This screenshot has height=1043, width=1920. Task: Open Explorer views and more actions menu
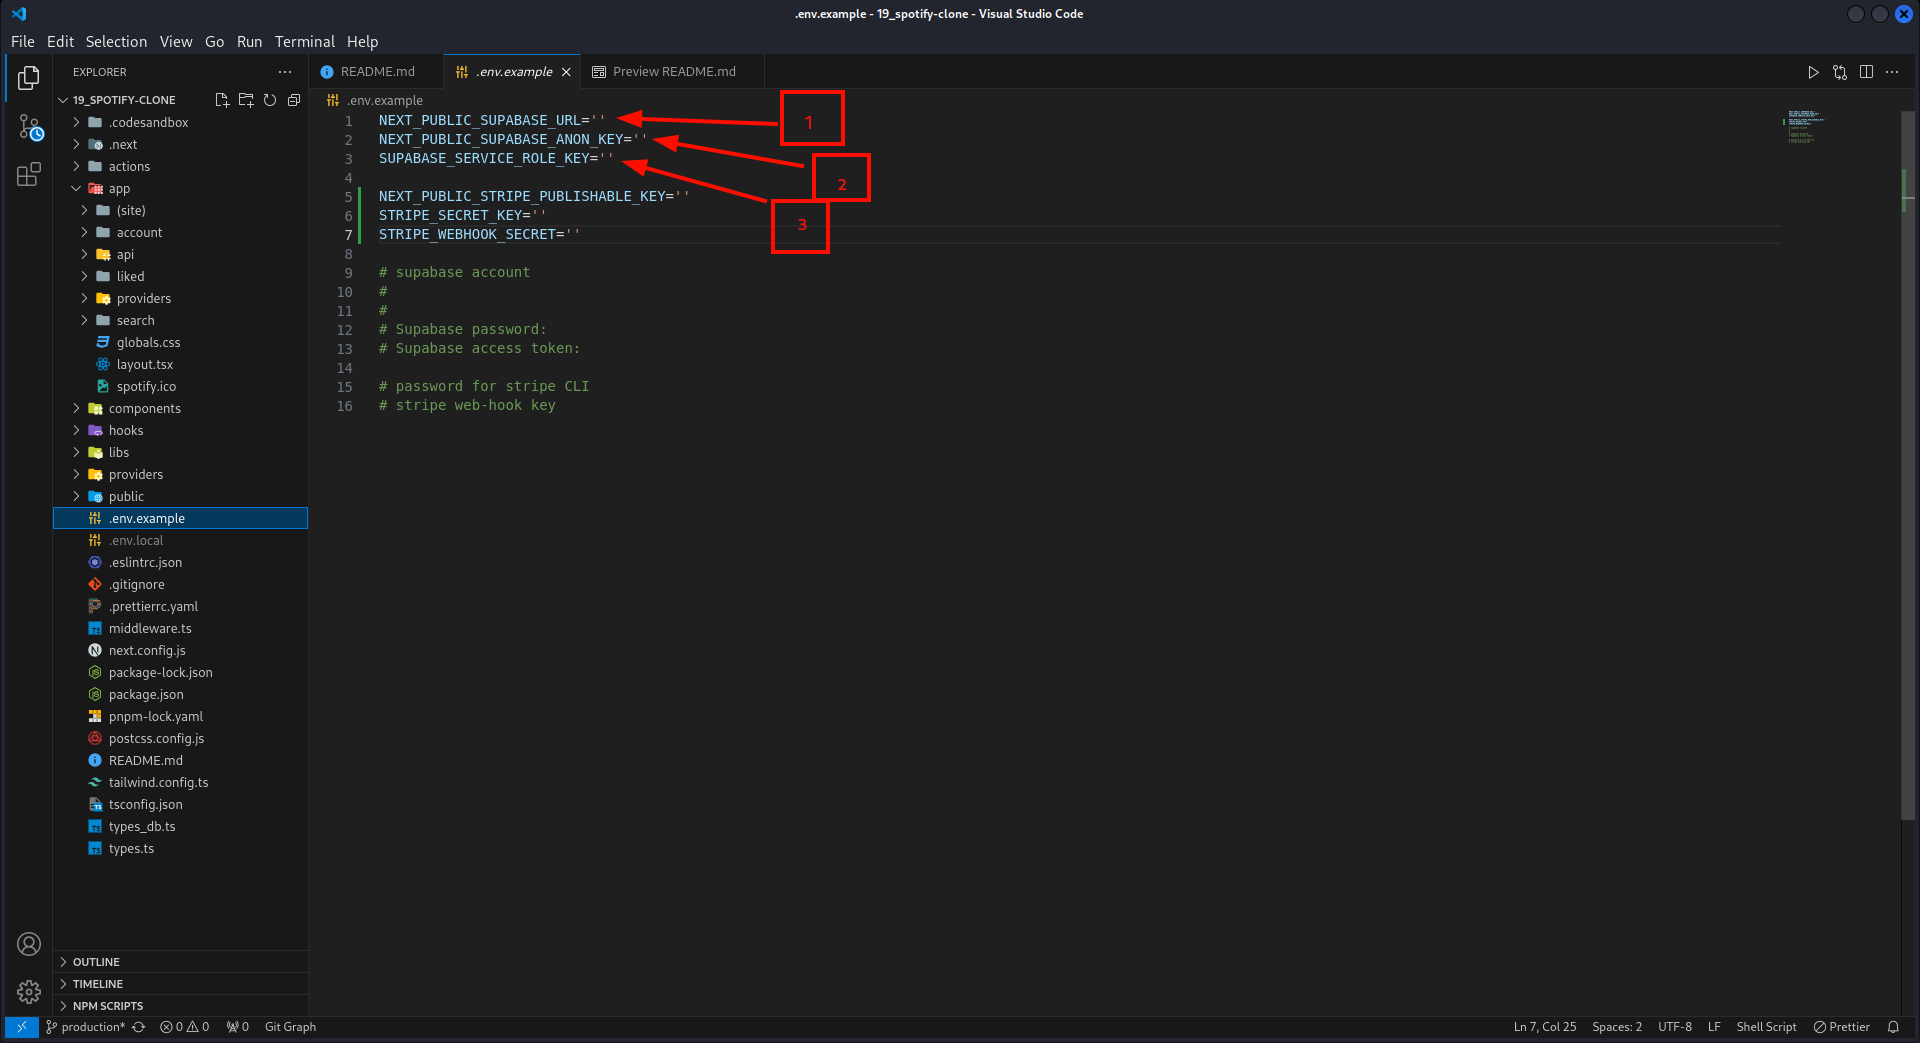[285, 72]
